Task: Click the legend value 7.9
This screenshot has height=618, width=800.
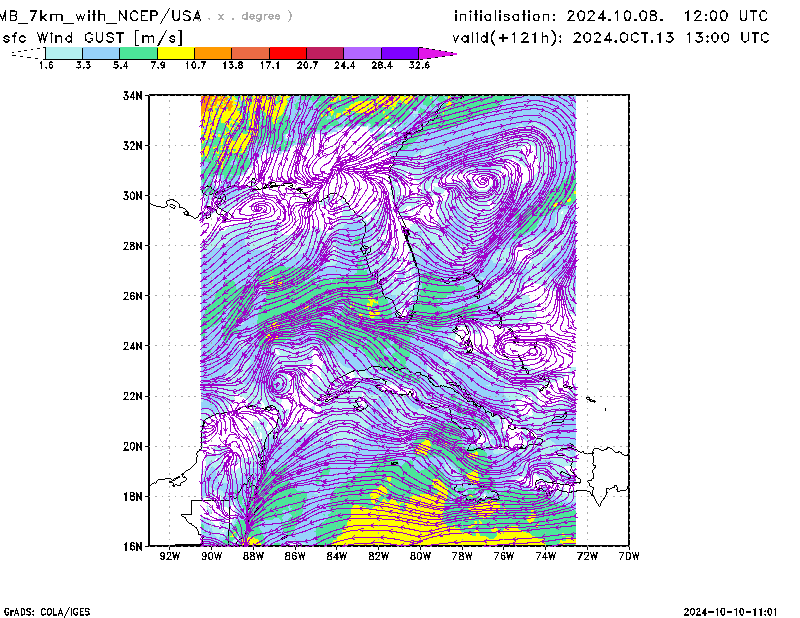Action: pos(158,65)
